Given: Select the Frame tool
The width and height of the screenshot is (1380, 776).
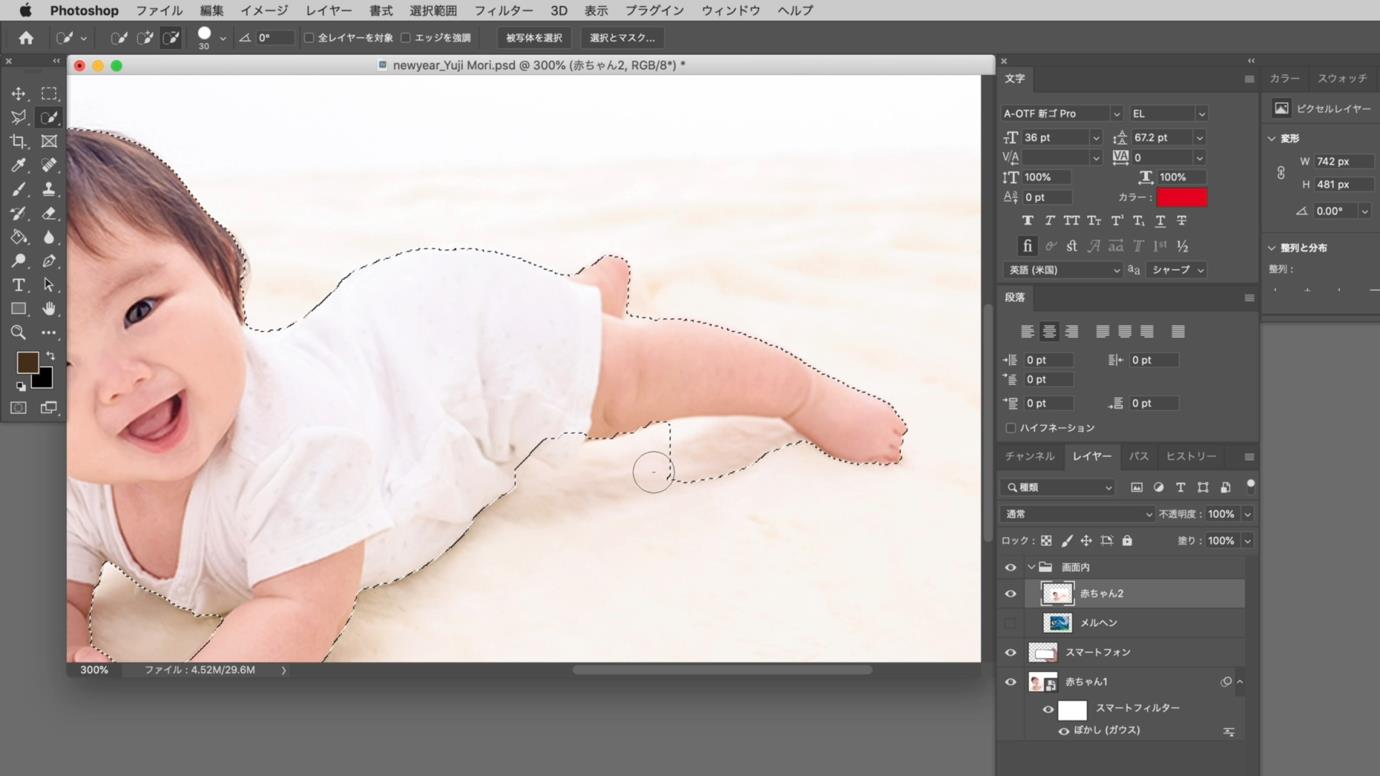Looking at the screenshot, I should pos(49,141).
